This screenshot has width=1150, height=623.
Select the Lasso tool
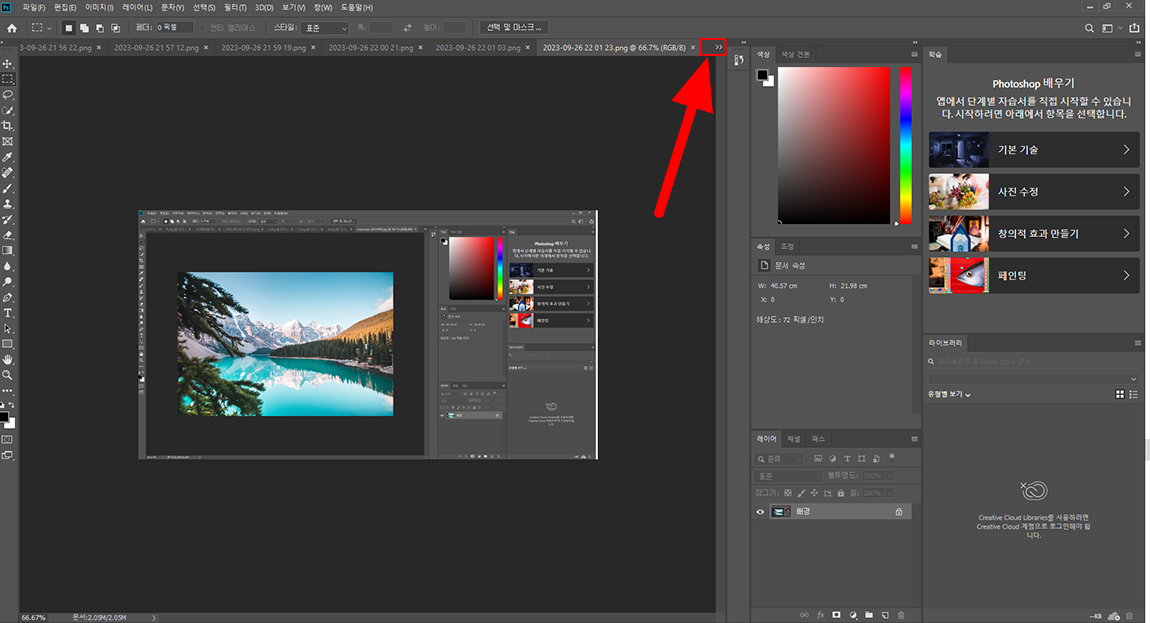tap(7, 95)
